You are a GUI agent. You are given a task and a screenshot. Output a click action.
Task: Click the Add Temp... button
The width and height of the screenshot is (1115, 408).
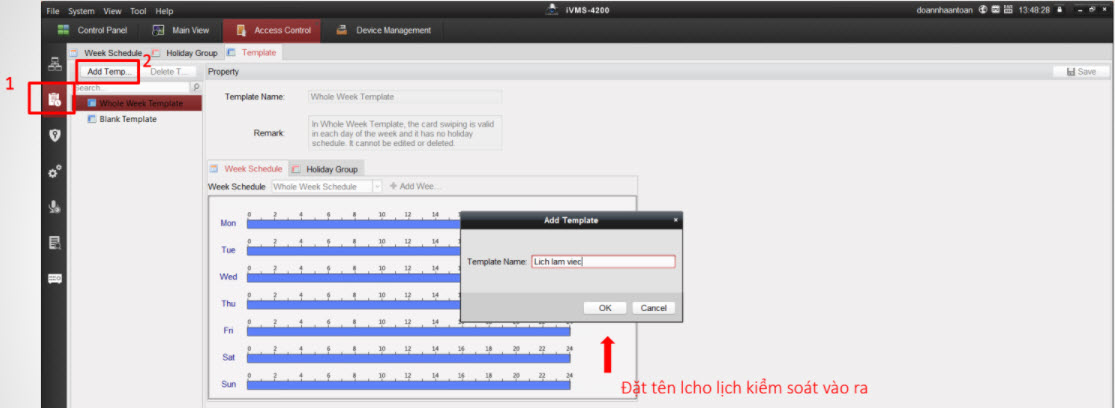(106, 72)
